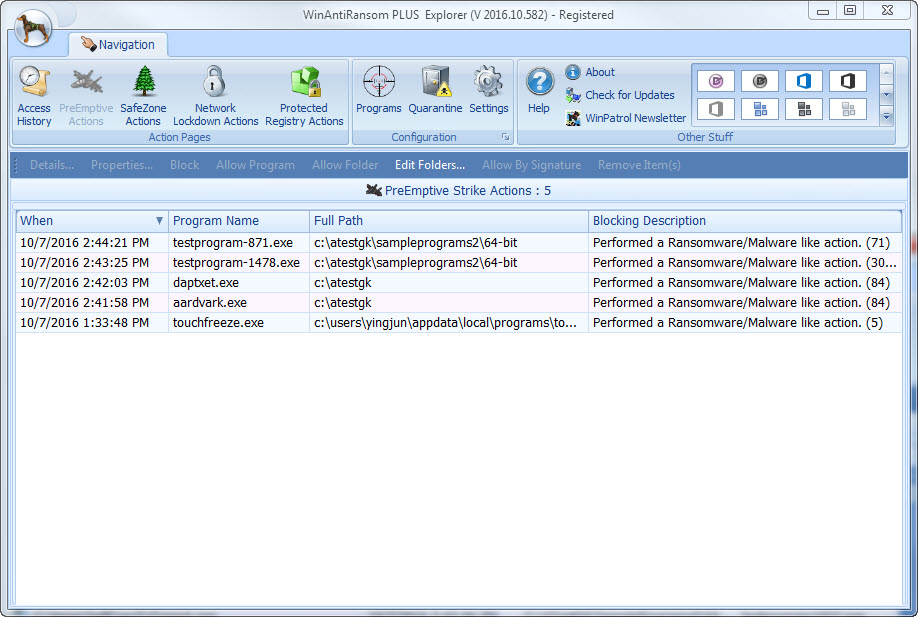This screenshot has height=617, width=918.
Task: Sort by Full Path column header
Action: [x=448, y=221]
